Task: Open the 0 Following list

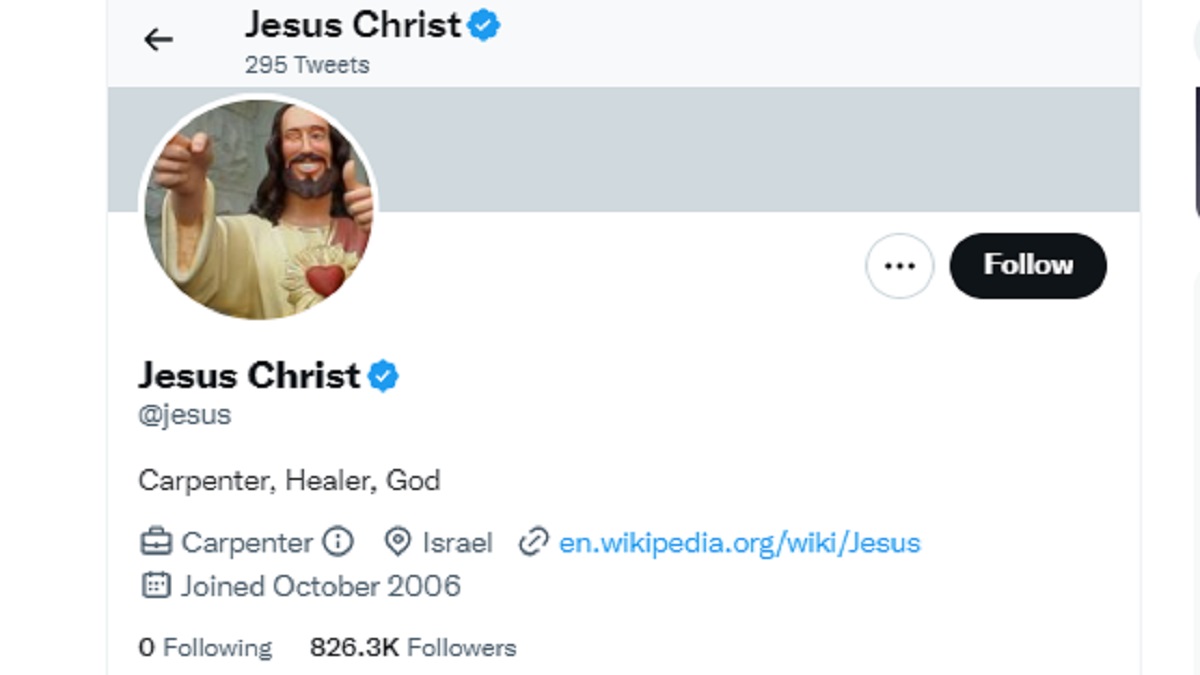Action: (x=205, y=648)
